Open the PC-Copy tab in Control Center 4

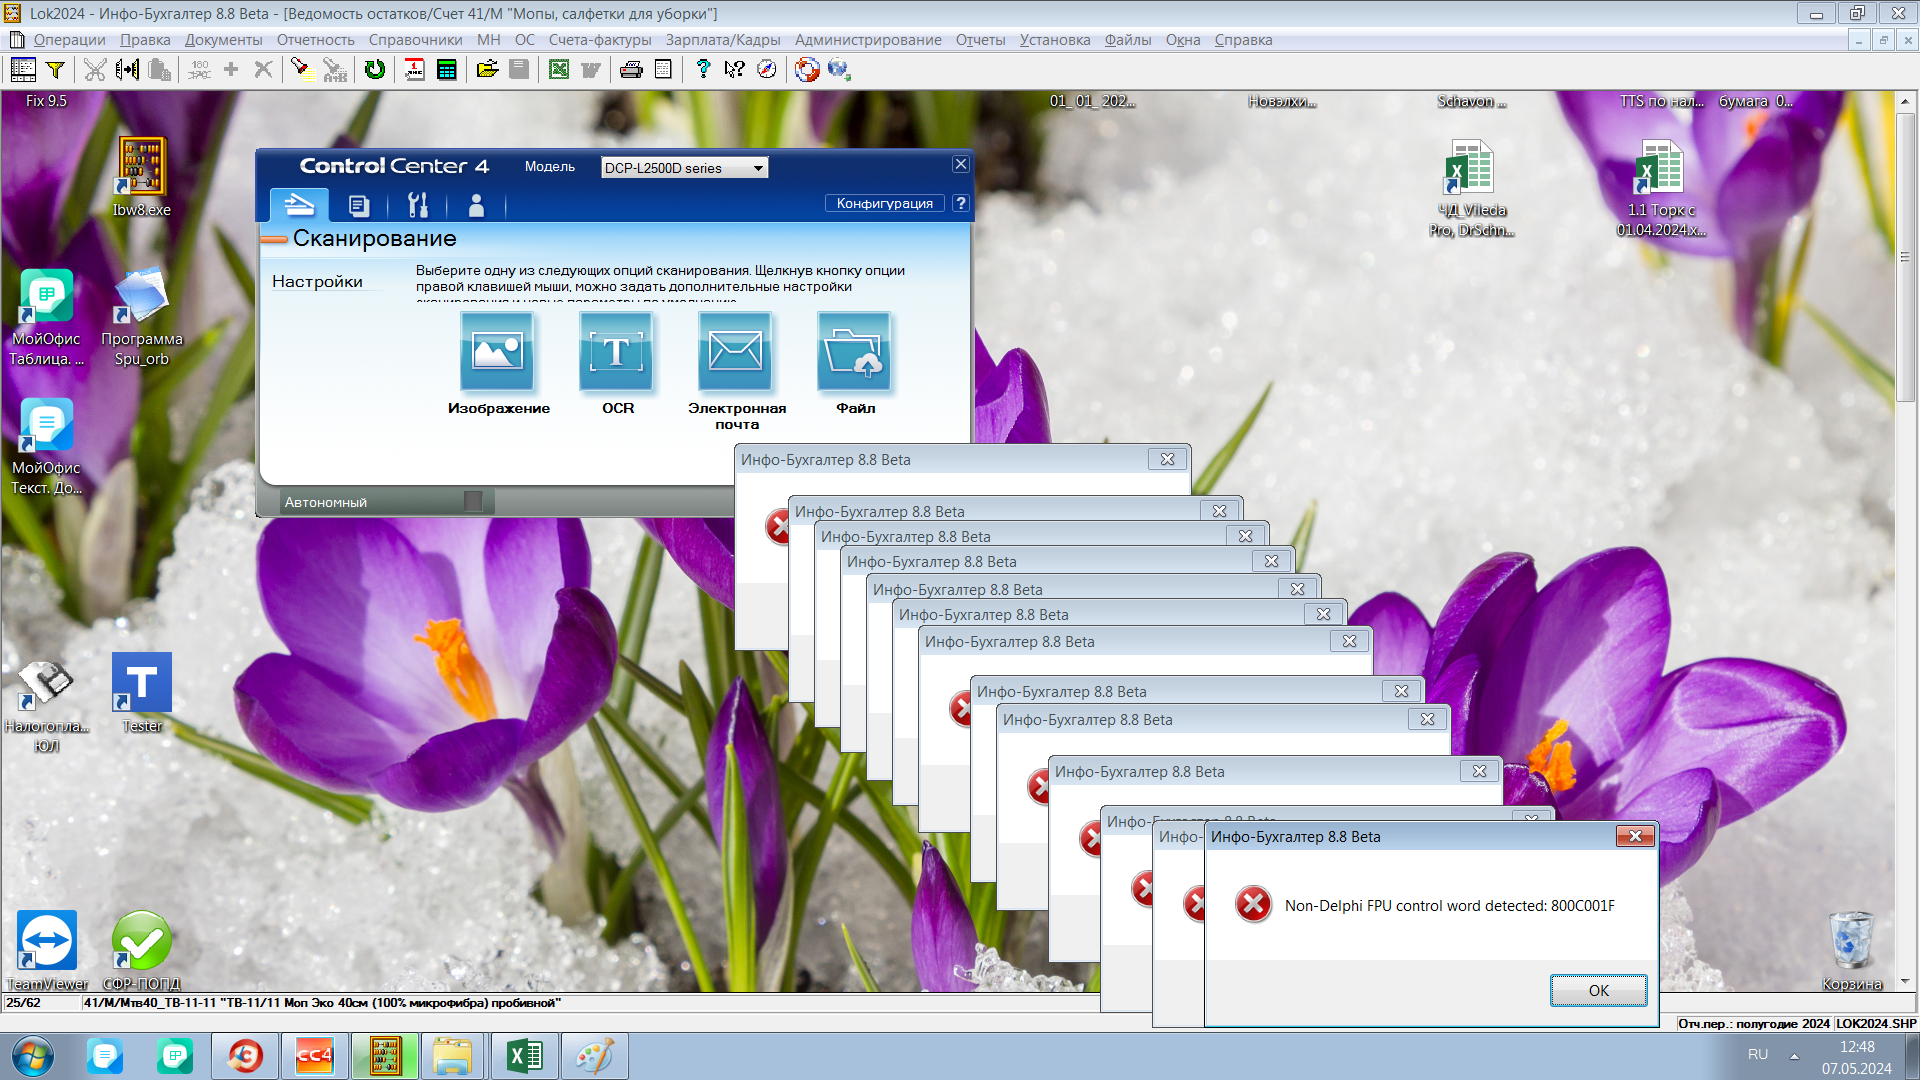[359, 205]
